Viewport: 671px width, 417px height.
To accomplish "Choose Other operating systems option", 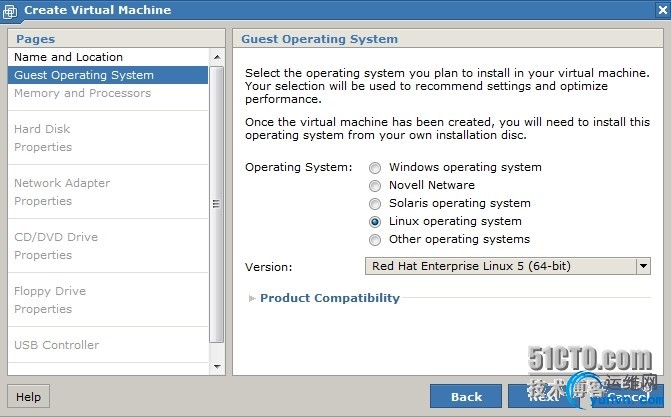I will [375, 239].
